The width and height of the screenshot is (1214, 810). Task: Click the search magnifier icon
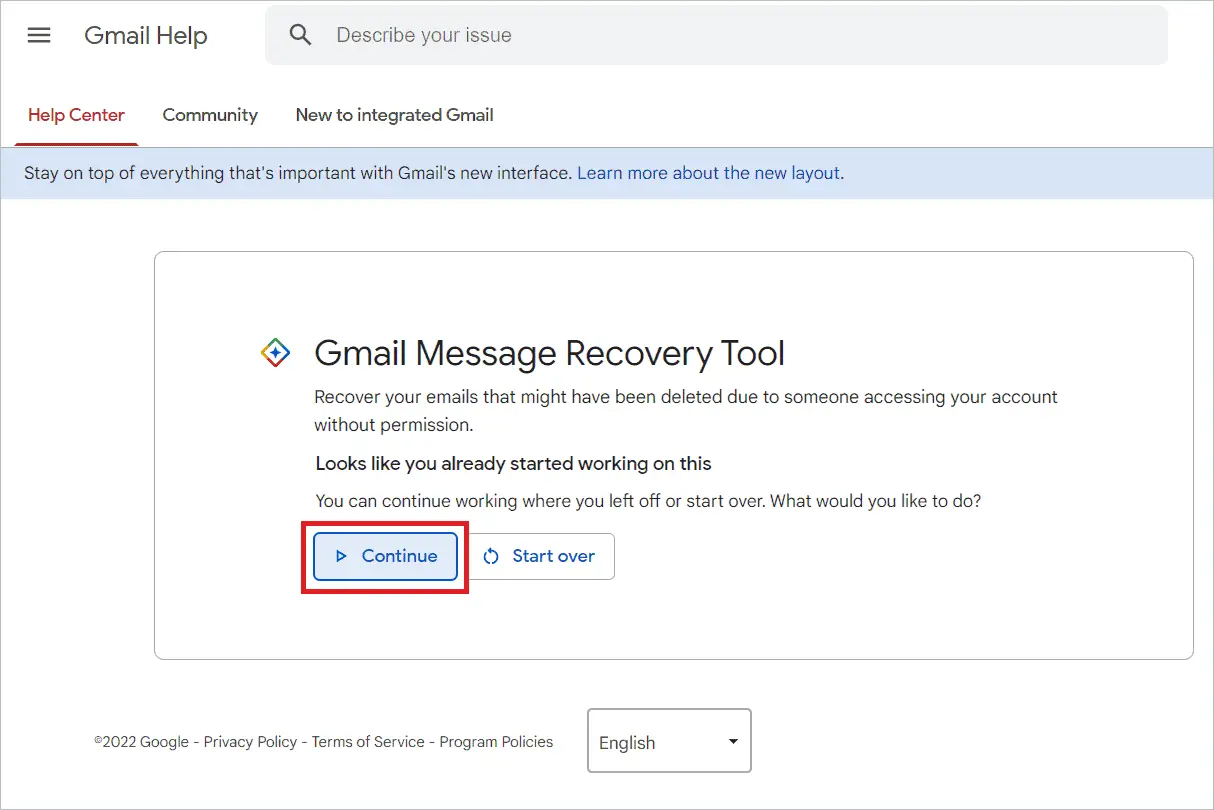[300, 35]
